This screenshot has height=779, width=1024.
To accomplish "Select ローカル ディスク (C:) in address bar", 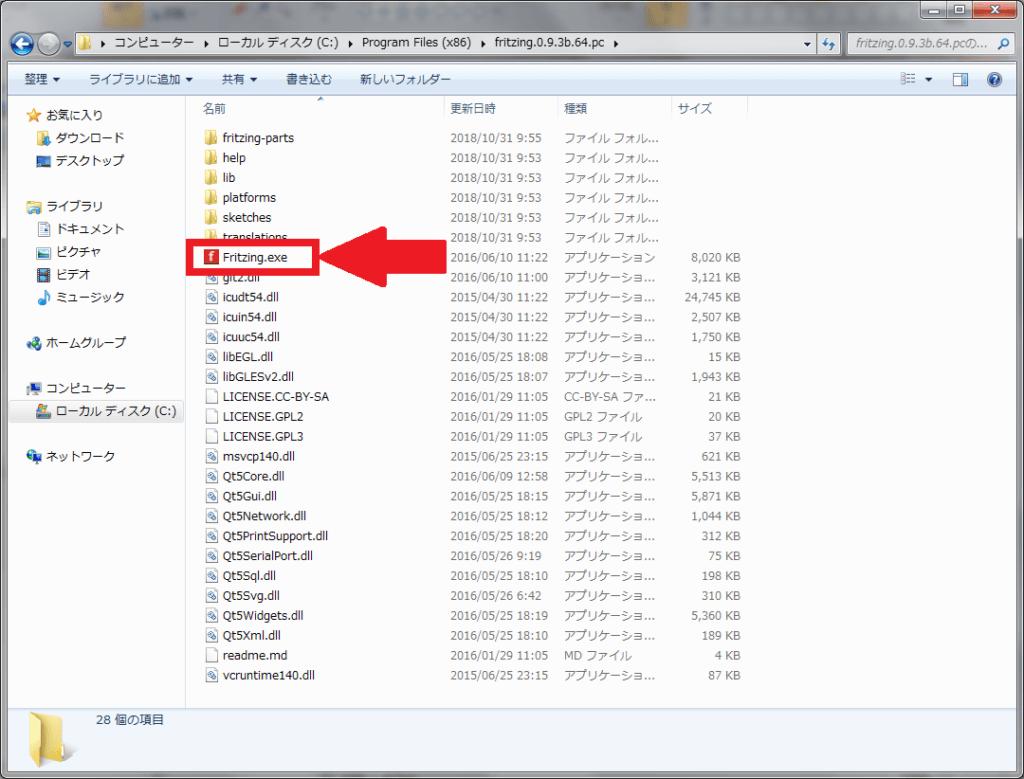I will click(x=278, y=42).
